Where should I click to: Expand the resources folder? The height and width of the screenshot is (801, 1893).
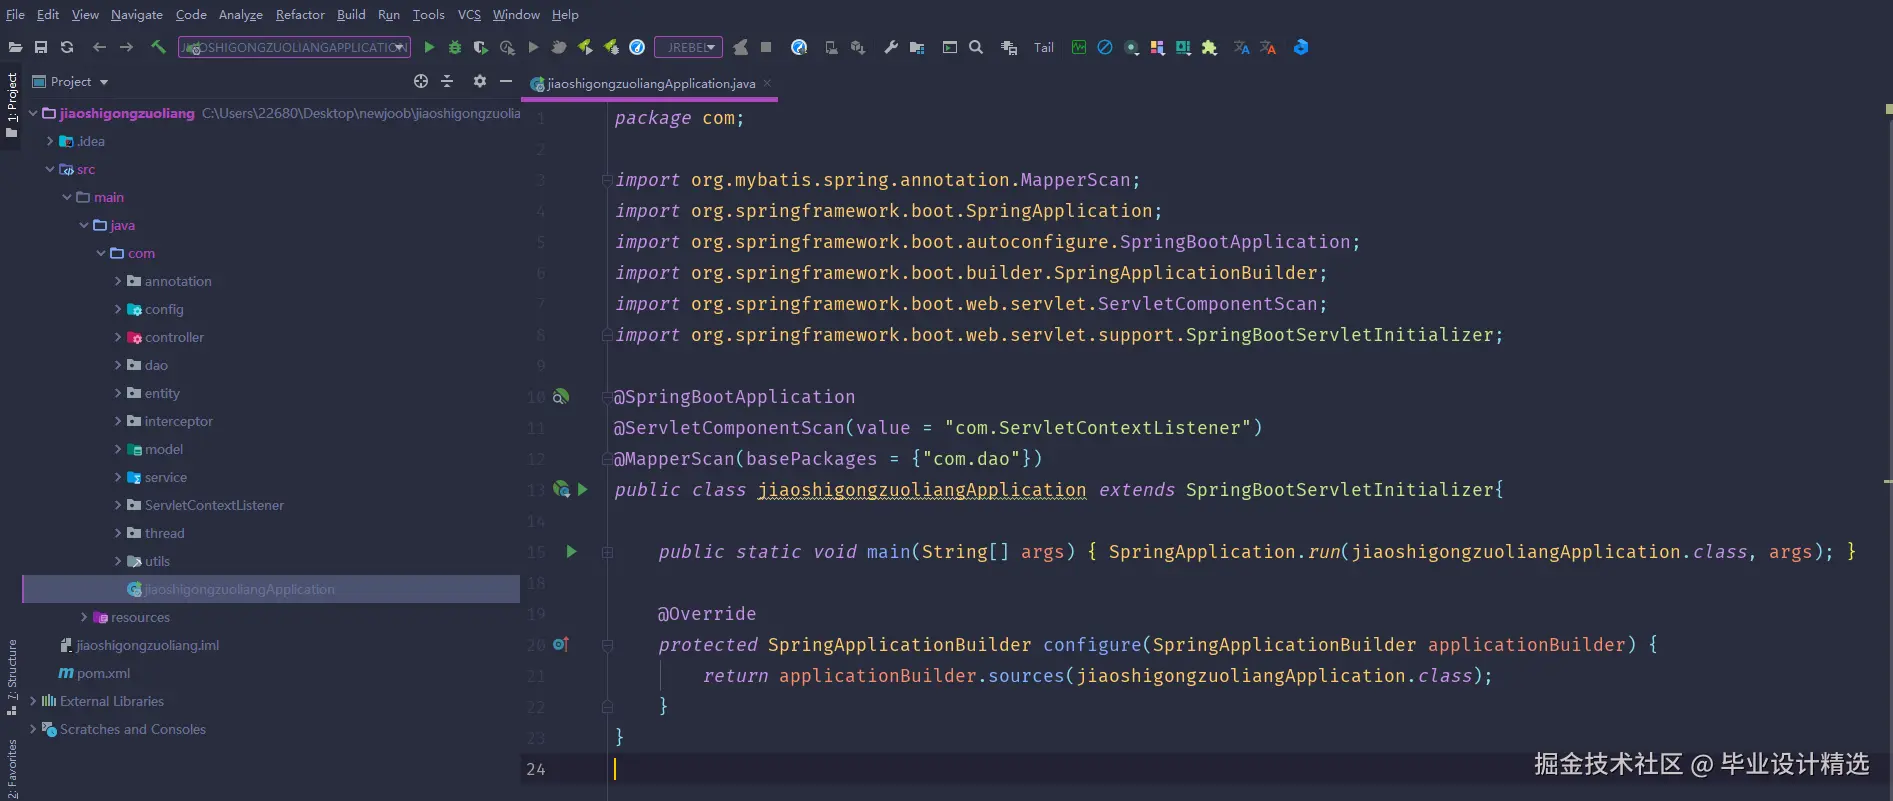click(84, 617)
